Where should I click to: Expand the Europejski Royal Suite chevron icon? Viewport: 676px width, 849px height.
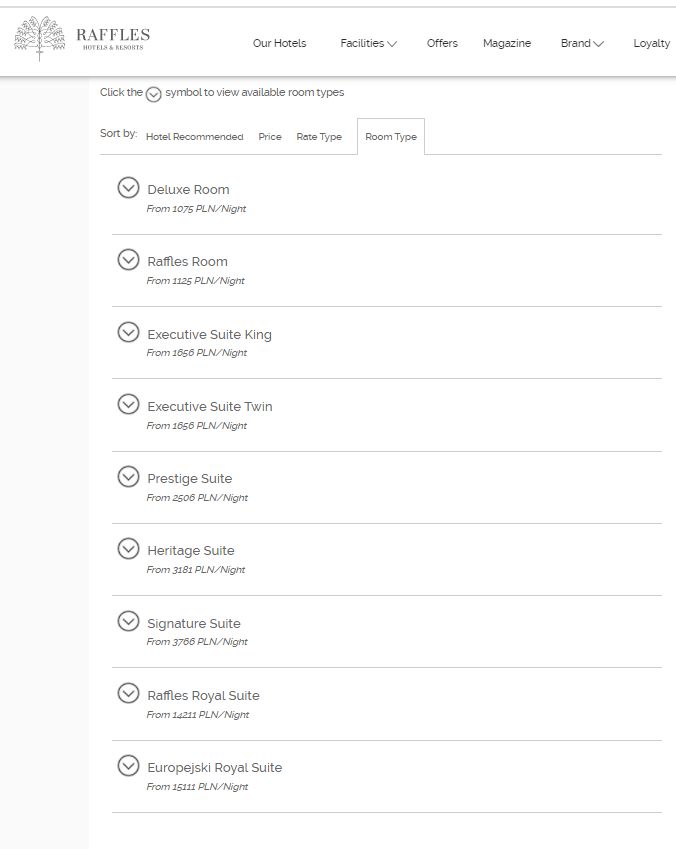128,765
